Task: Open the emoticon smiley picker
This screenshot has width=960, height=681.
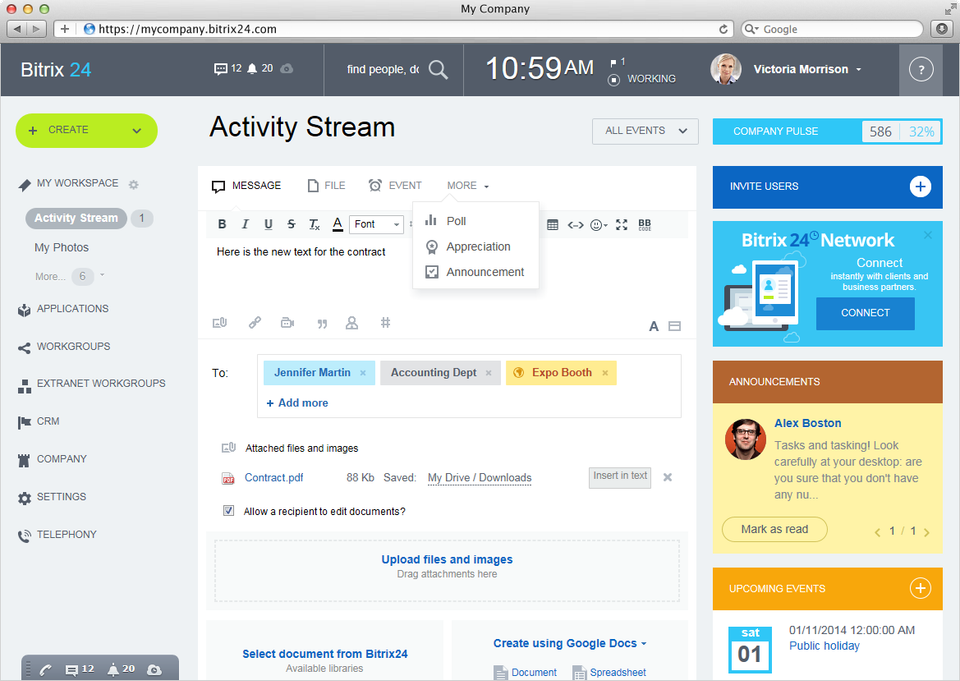Action: pos(598,225)
